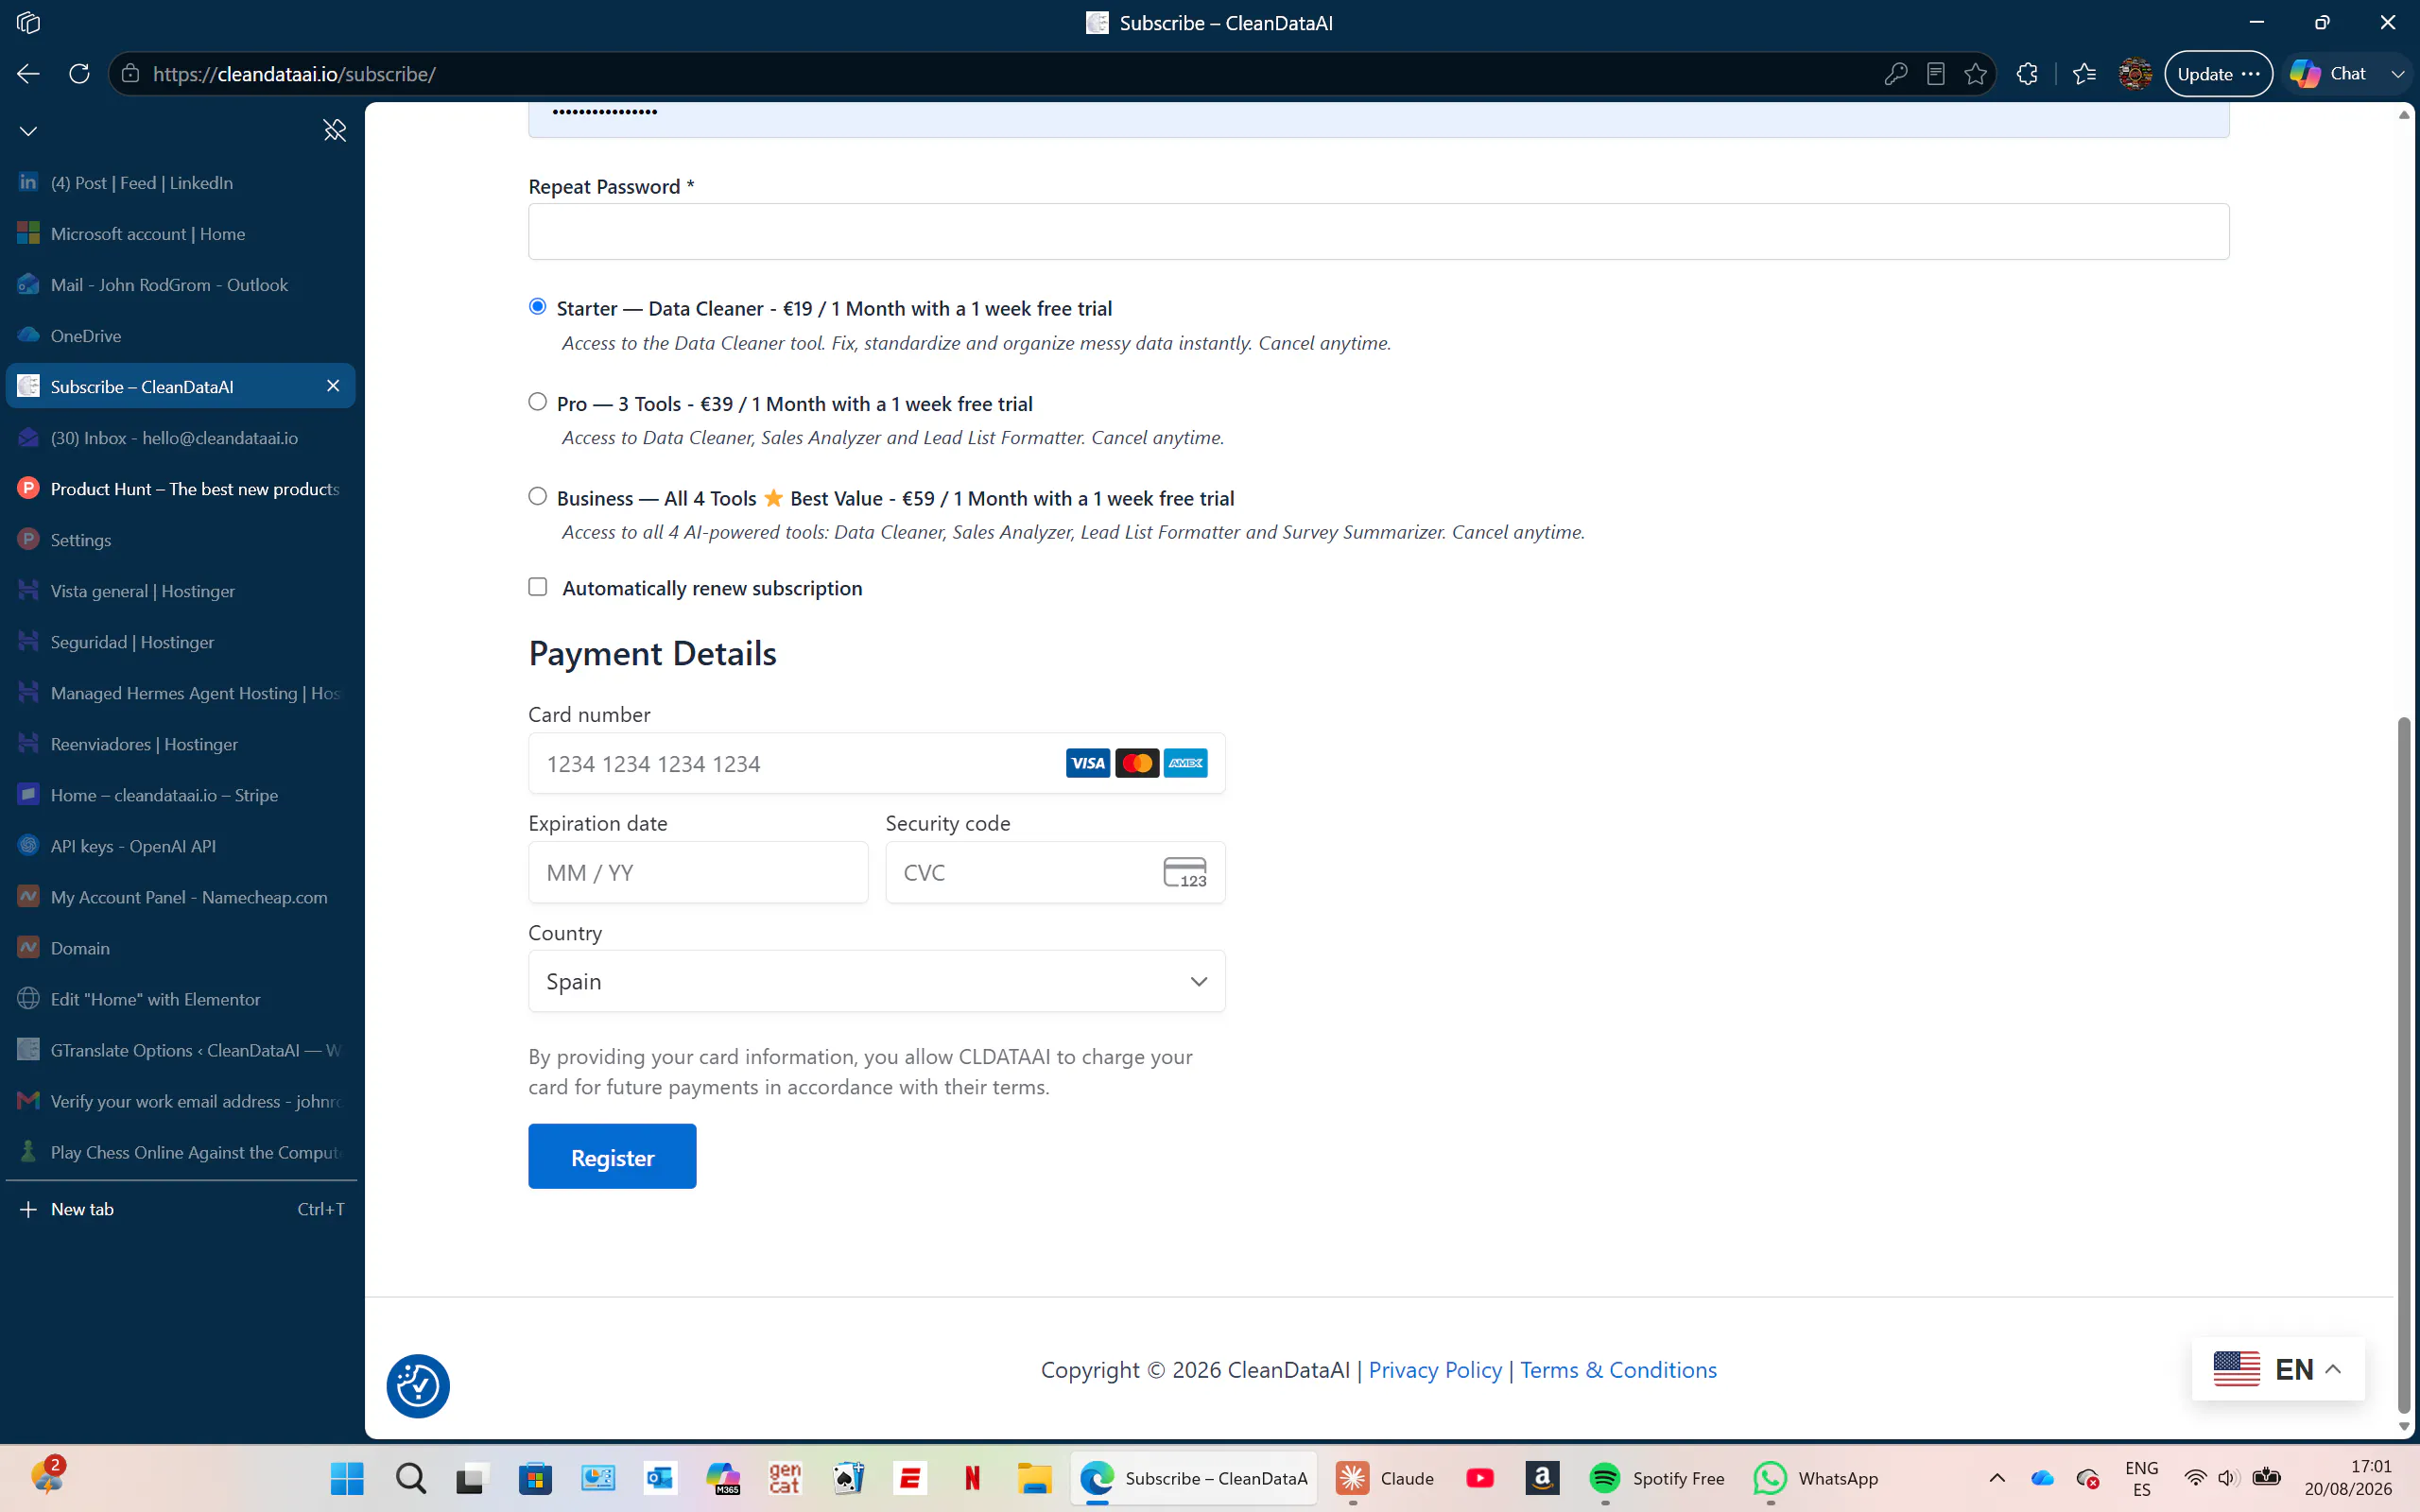Open a New tab
The height and width of the screenshot is (1512, 2420).
pos(180,1209)
